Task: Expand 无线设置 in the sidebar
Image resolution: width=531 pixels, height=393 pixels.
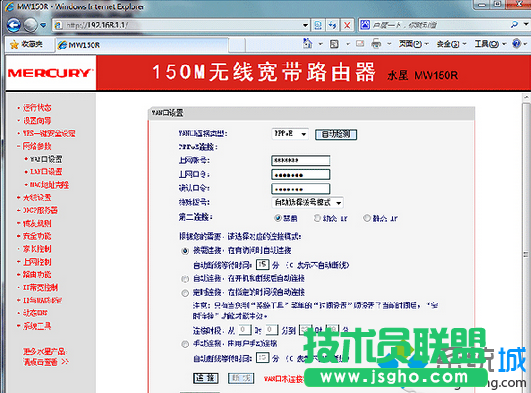Action: (37, 198)
